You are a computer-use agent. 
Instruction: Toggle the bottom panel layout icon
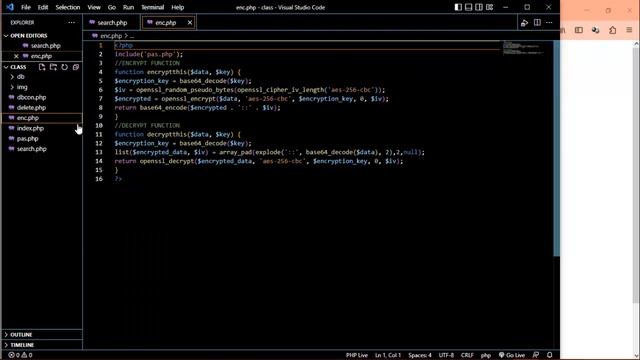click(469, 7)
